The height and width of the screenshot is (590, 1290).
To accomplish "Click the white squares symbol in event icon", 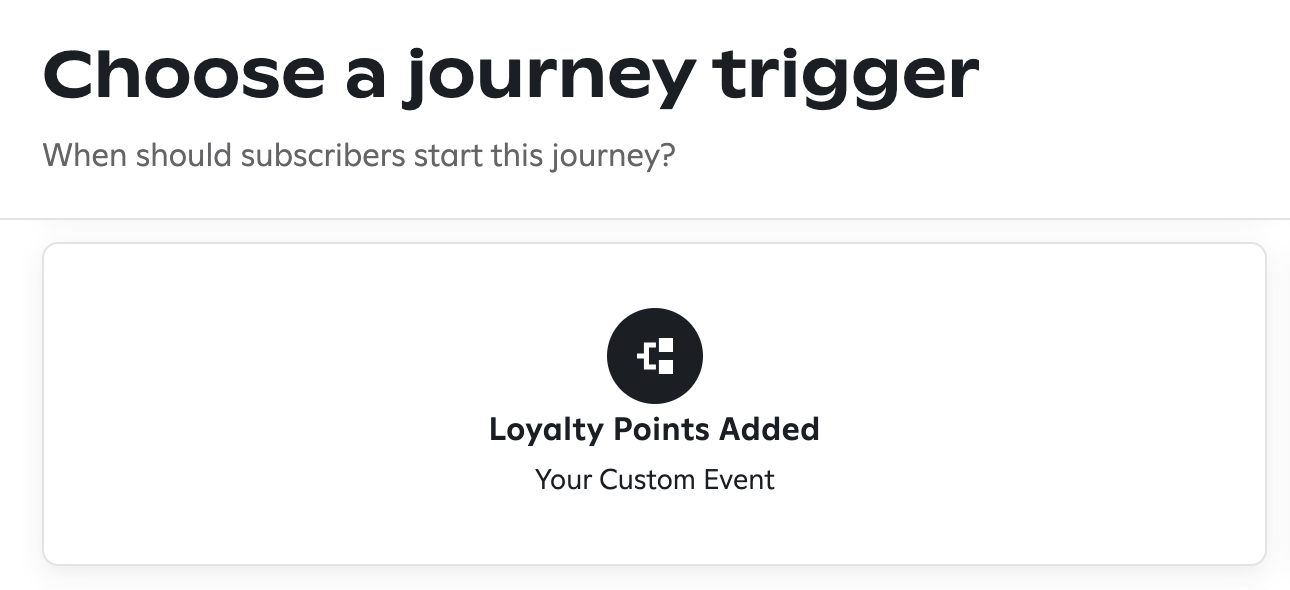I will point(655,356).
